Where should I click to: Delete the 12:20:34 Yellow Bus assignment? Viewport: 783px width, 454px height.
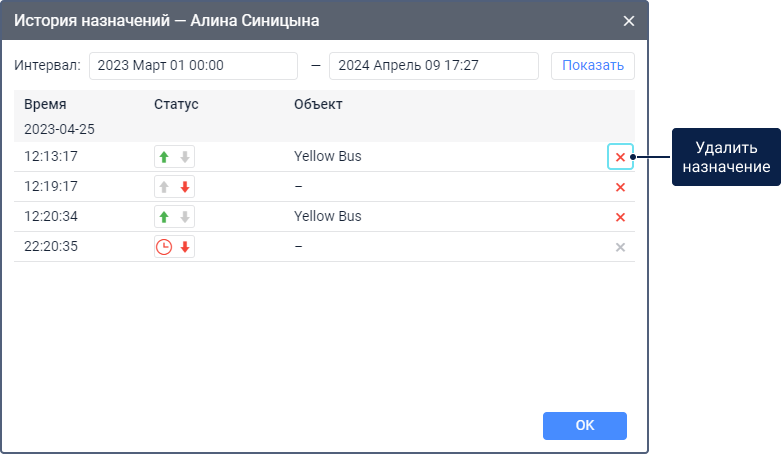click(x=620, y=217)
